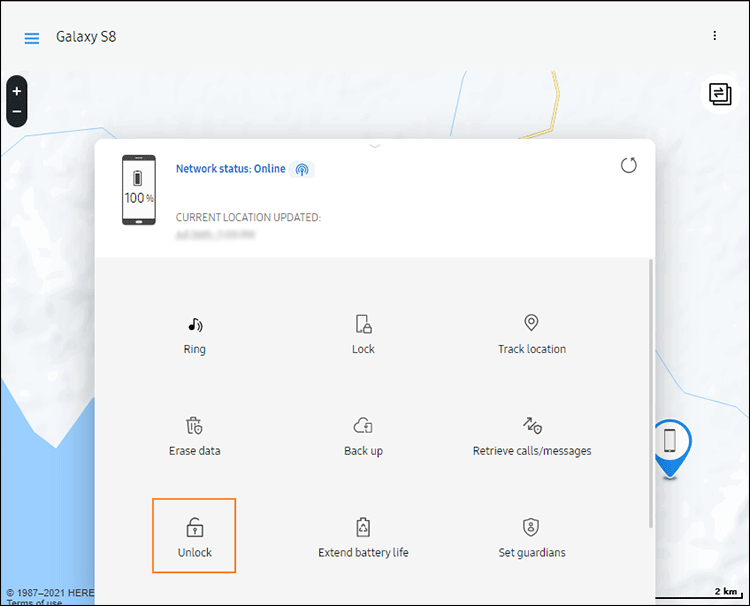Select the Ring label

pyautogui.click(x=195, y=349)
